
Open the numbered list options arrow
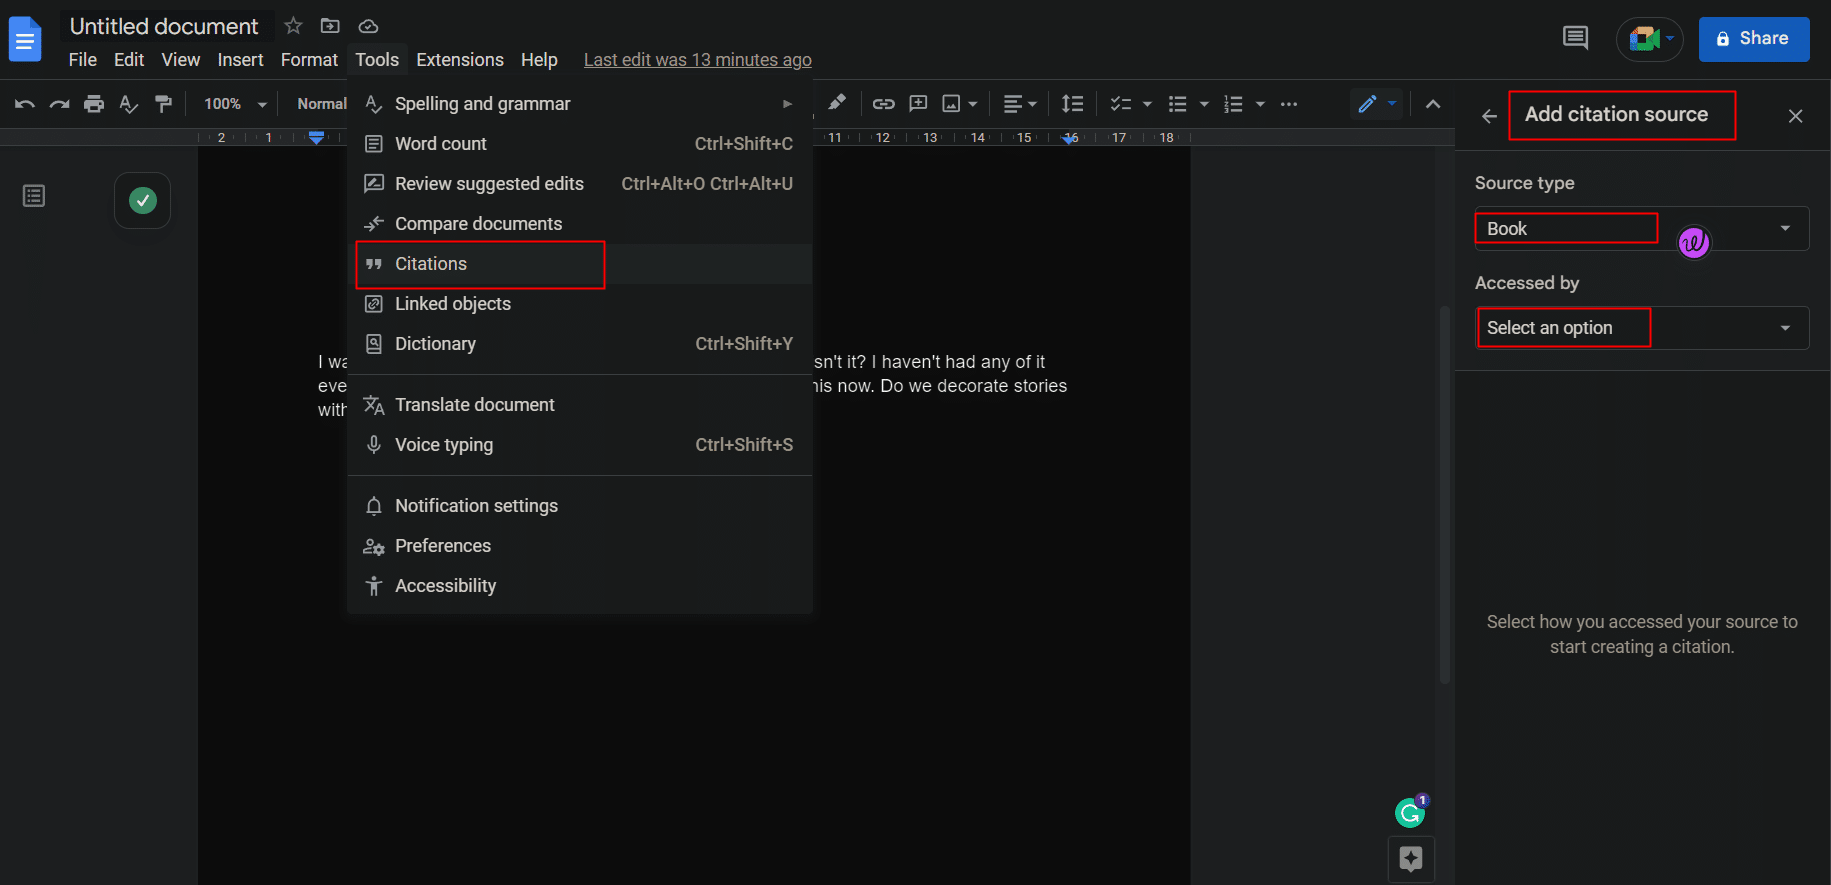[1260, 104]
